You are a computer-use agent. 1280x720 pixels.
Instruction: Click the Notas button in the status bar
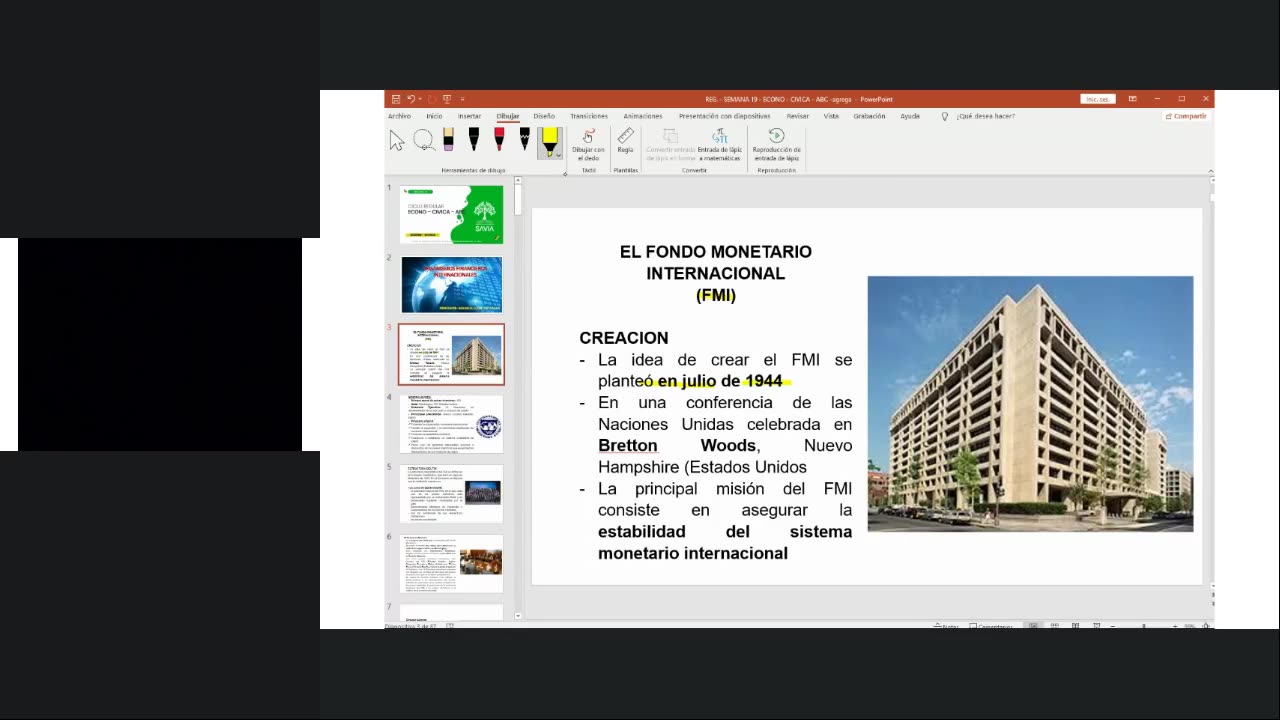point(946,626)
